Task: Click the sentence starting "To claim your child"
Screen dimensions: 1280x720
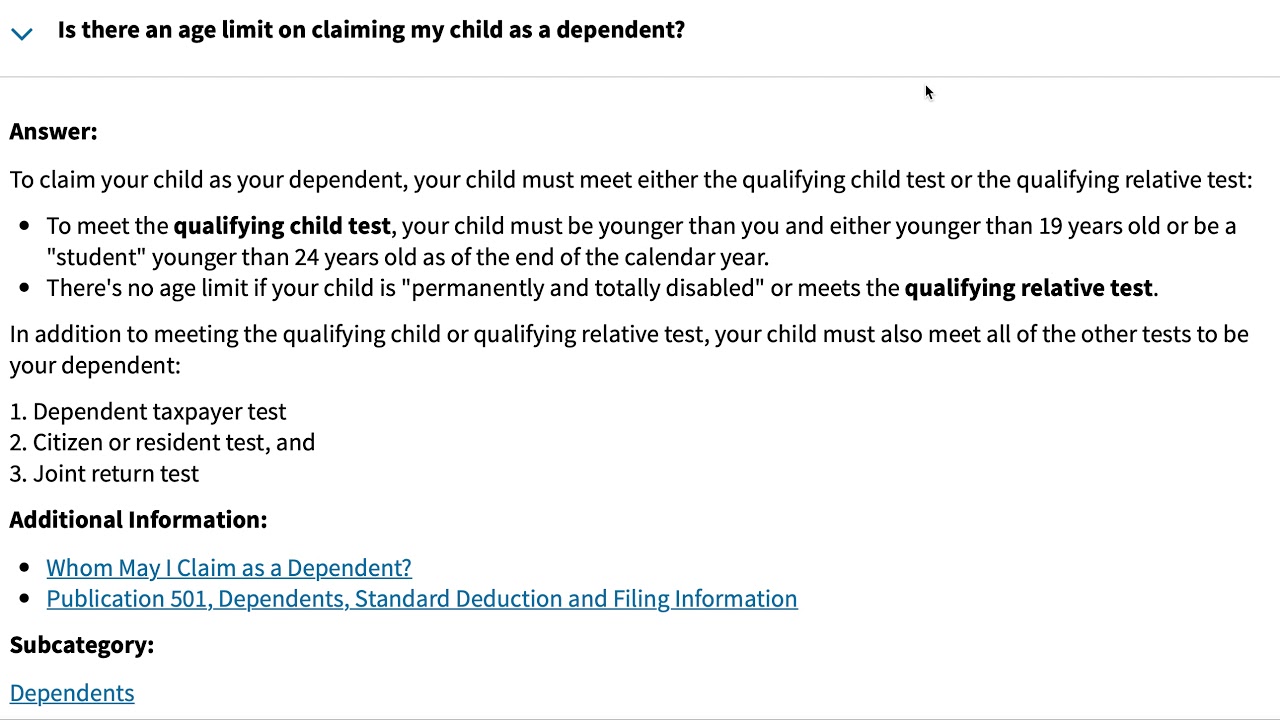Action: pos(630,180)
